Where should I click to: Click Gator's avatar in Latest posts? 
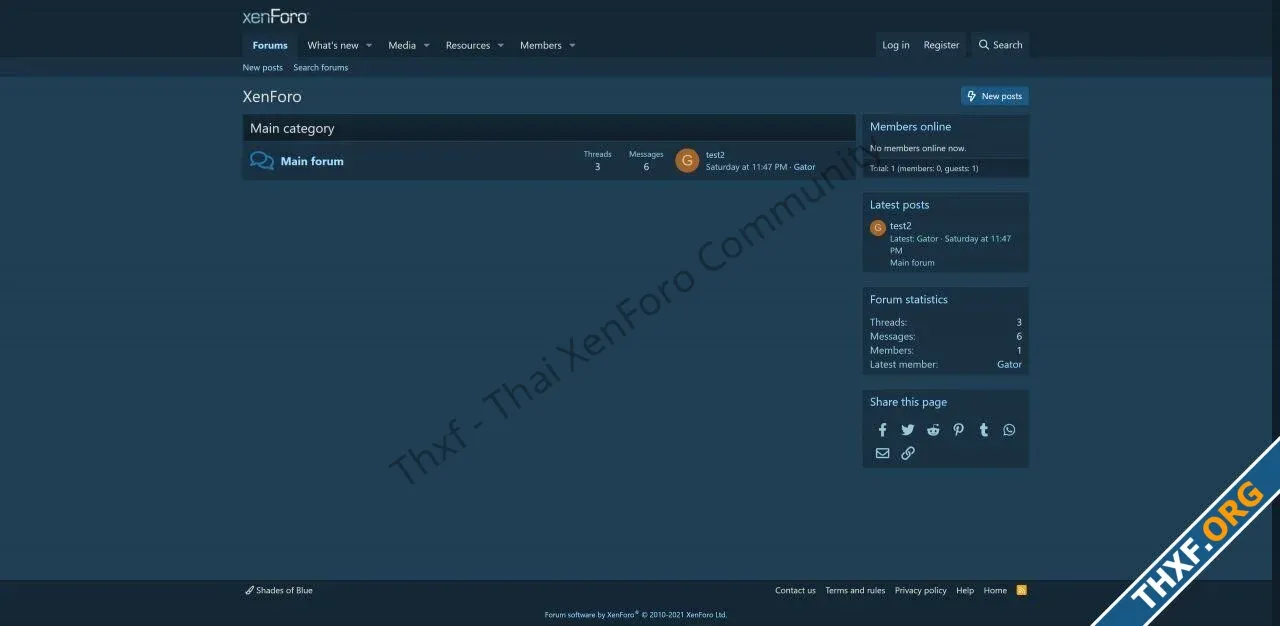click(878, 228)
